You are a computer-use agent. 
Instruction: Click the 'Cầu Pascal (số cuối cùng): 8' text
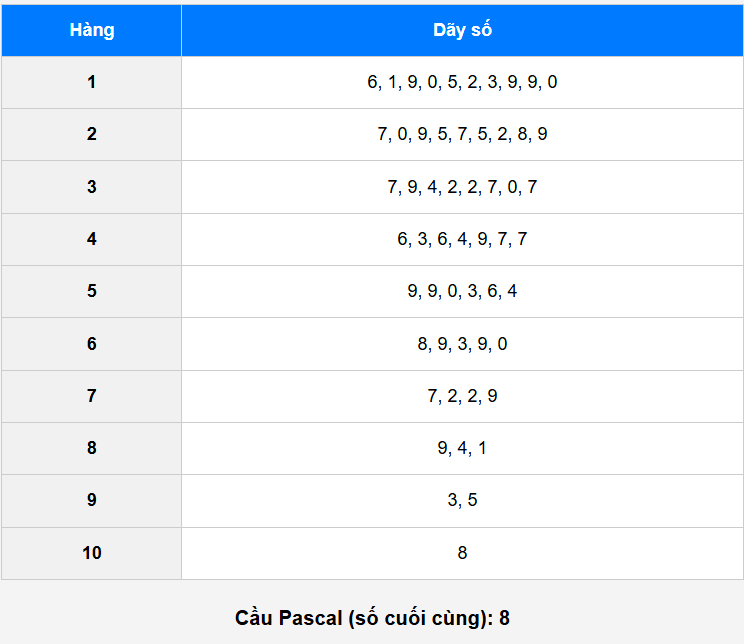372,618
